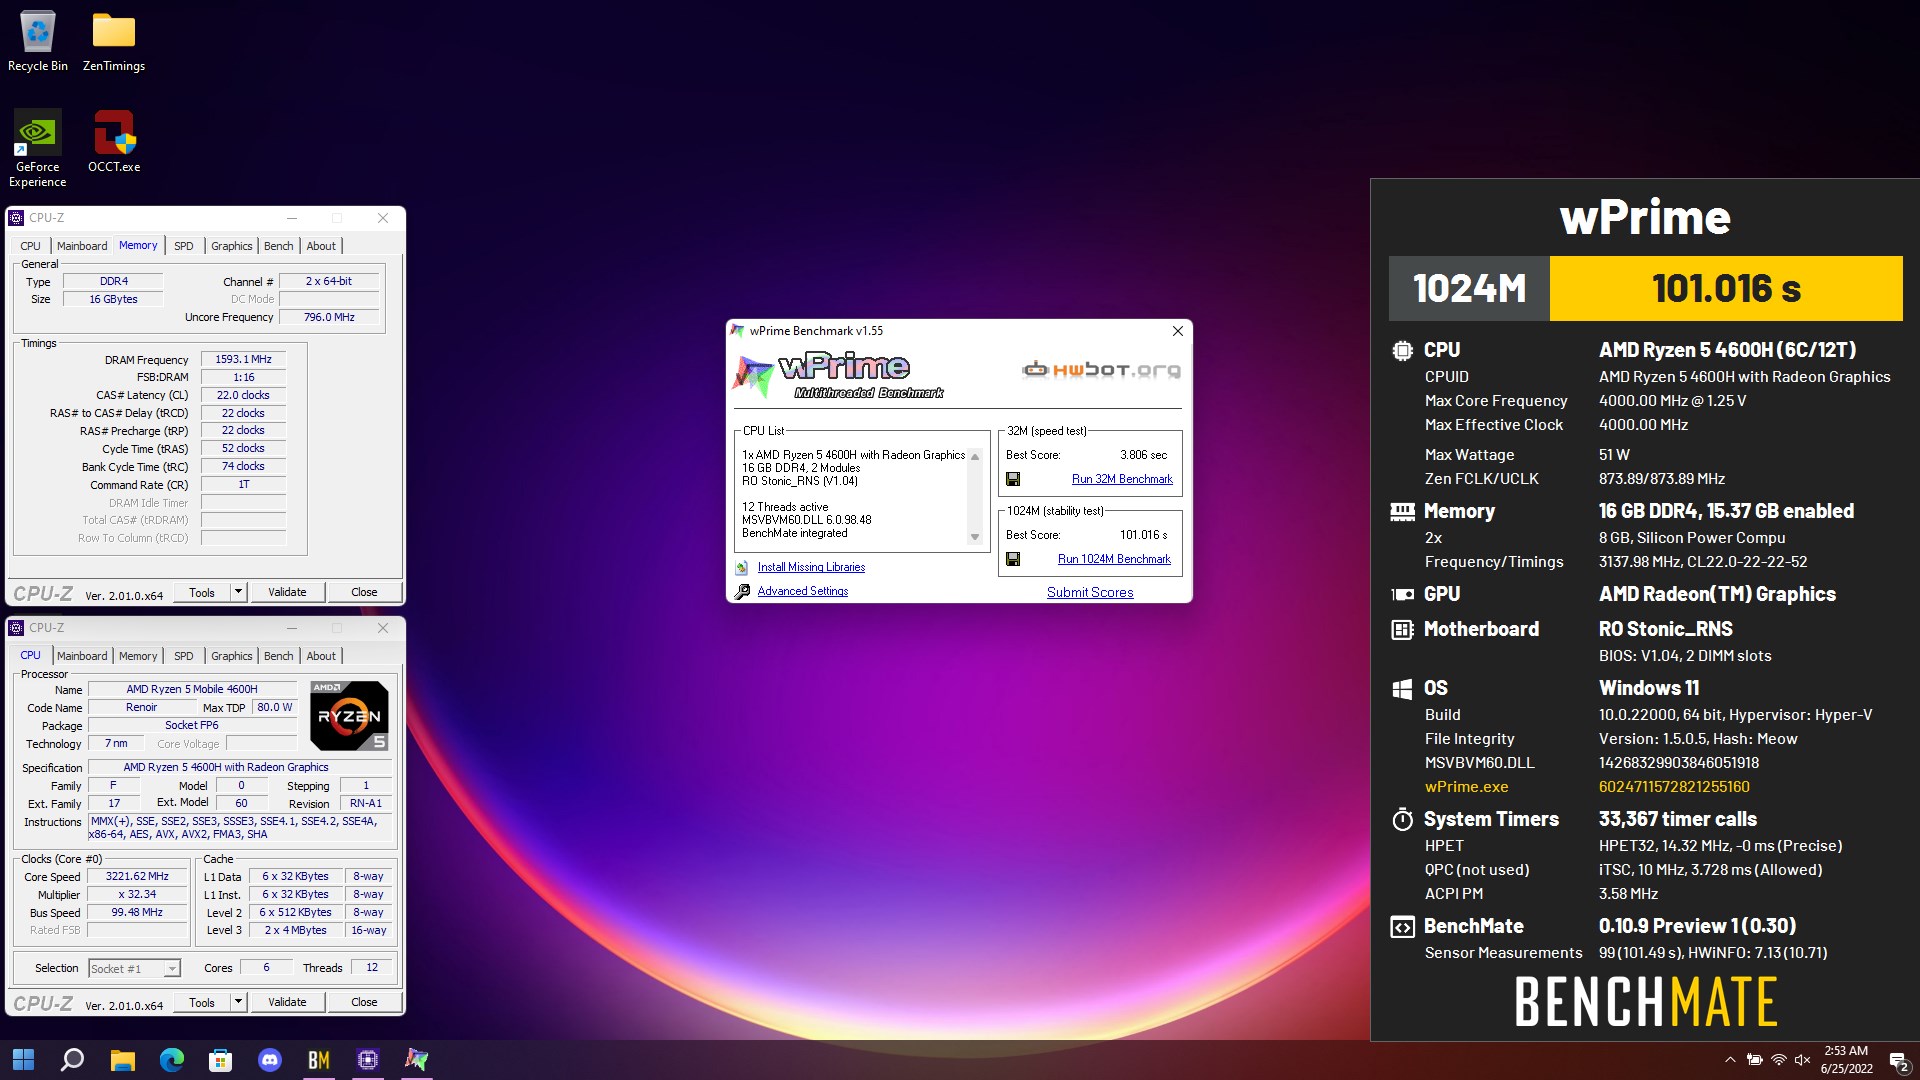Click Run 32M Benchmark link

[x=1122, y=479]
